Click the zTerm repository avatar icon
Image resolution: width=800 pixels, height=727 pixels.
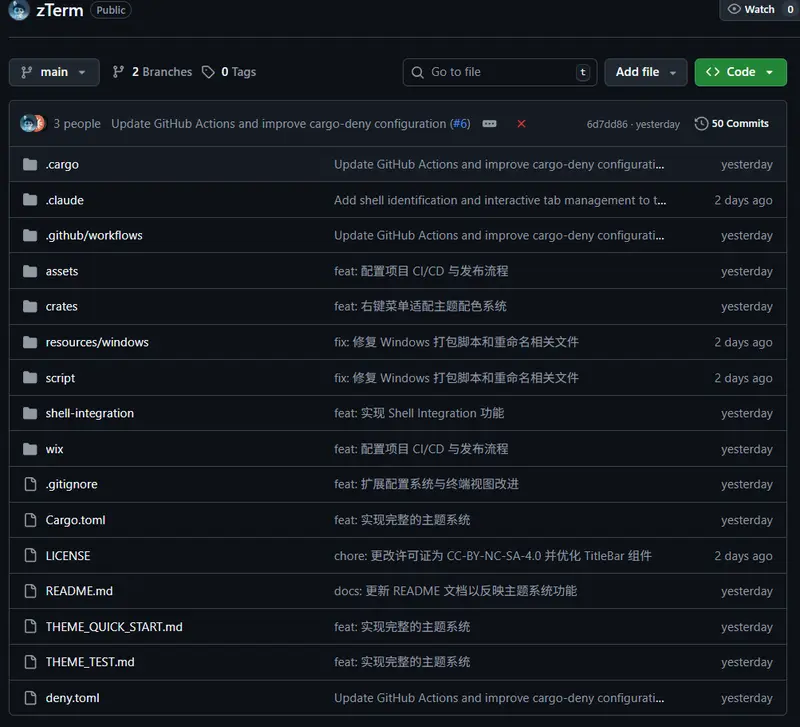click(x=18, y=10)
